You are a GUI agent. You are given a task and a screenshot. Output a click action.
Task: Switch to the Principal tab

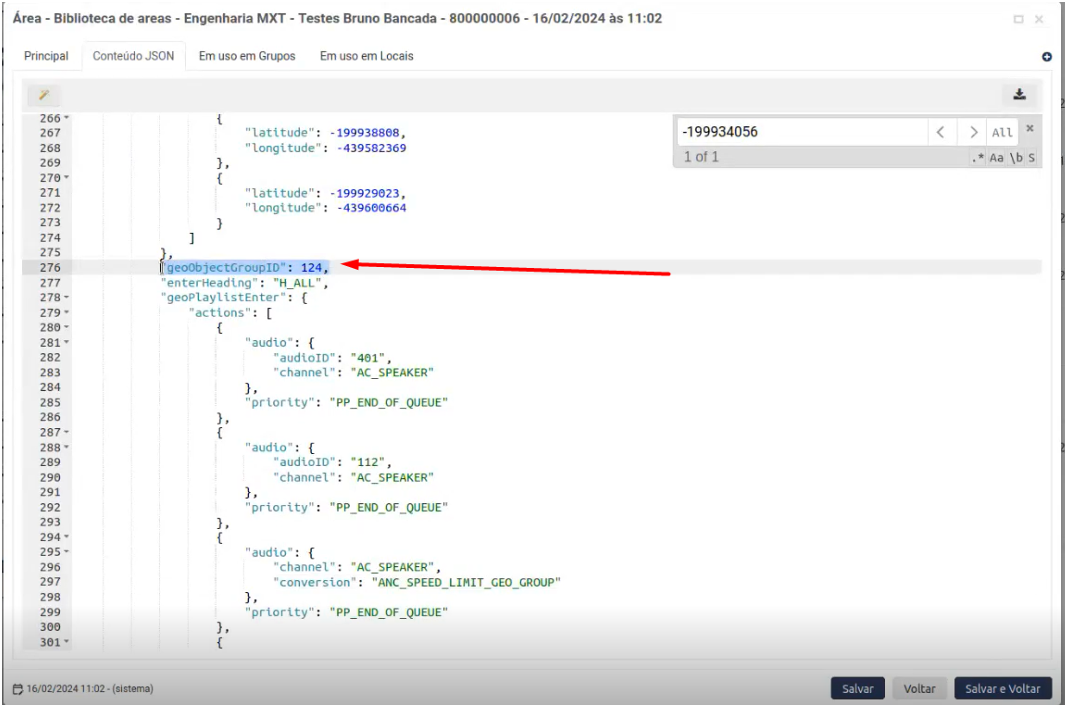[46, 56]
